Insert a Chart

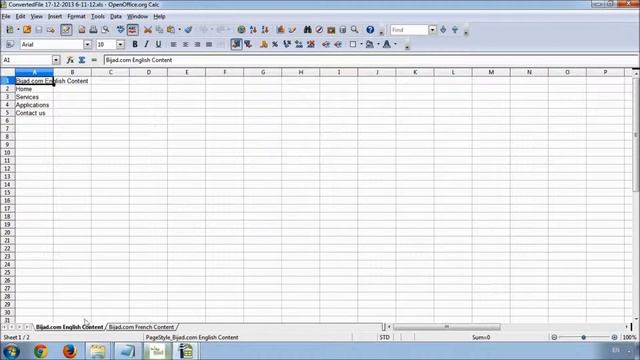[x=280, y=30]
